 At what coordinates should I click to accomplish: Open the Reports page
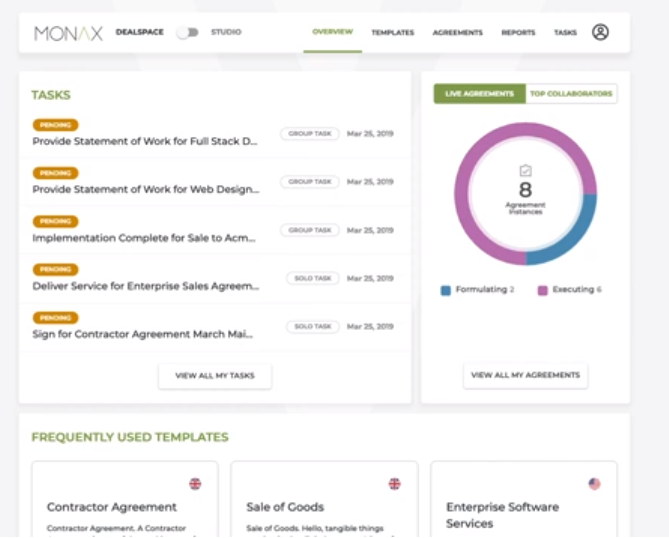click(518, 33)
